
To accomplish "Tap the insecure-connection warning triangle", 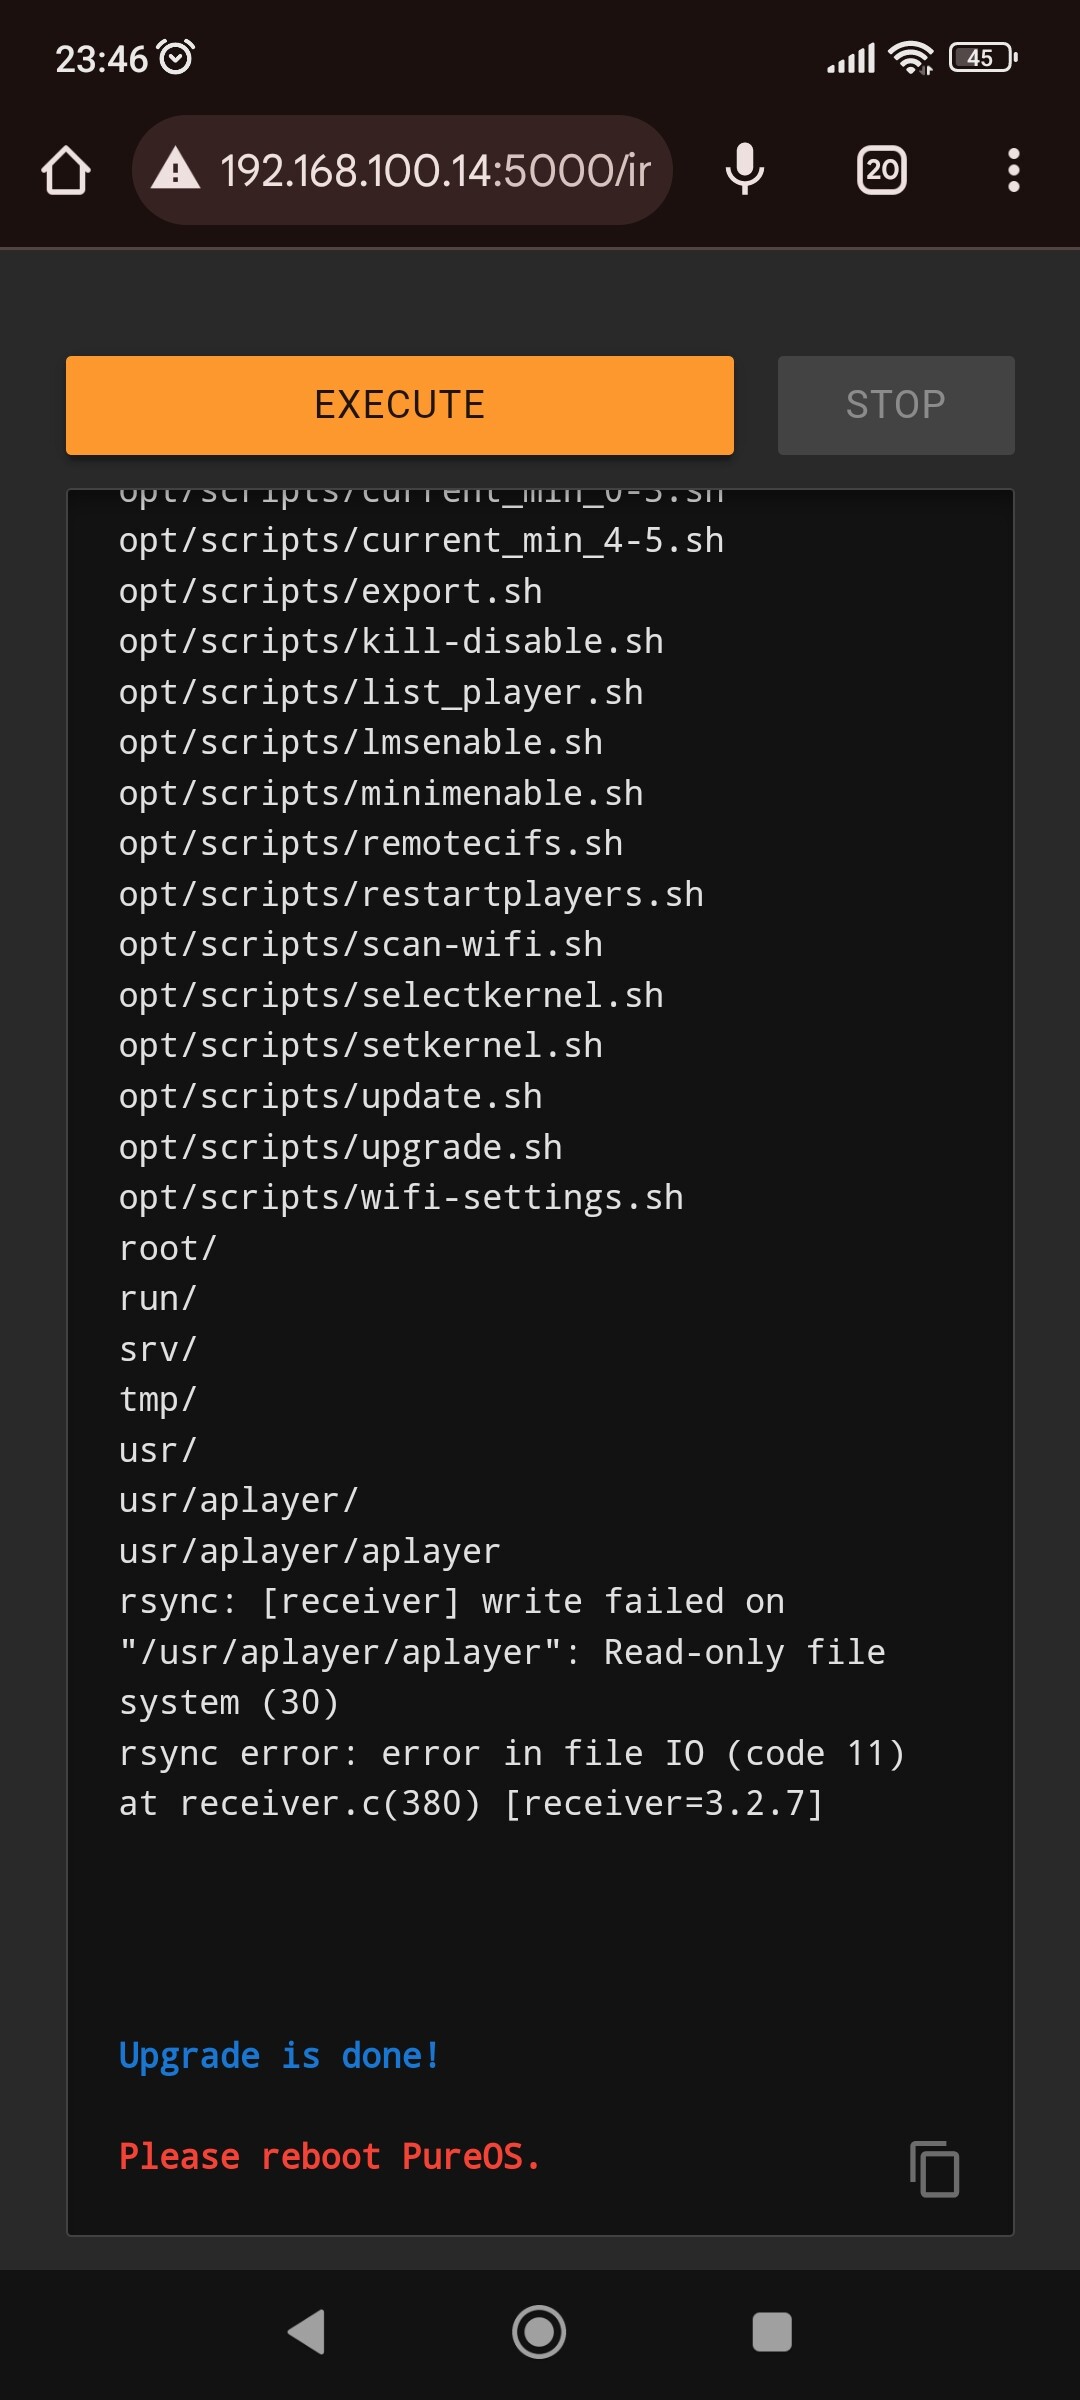I will (x=176, y=169).
